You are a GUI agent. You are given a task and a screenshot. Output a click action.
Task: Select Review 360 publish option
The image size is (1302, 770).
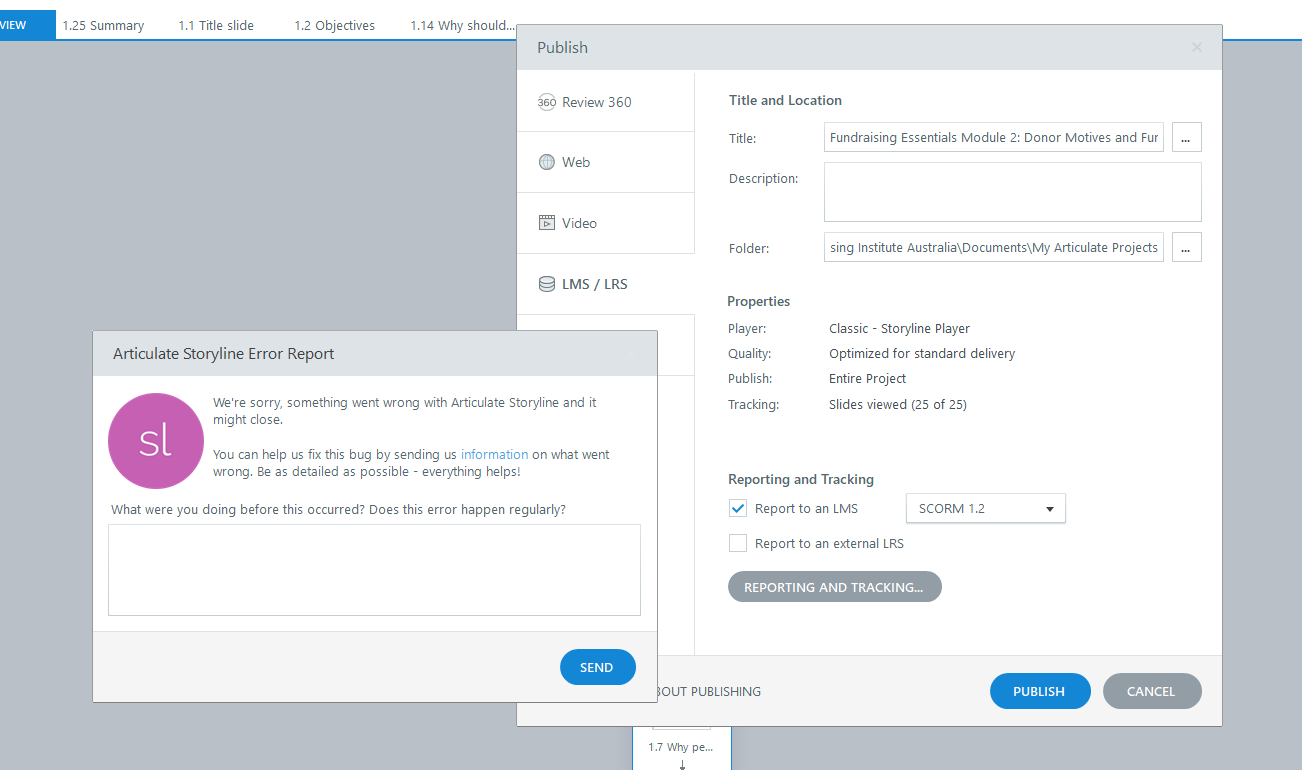(606, 102)
